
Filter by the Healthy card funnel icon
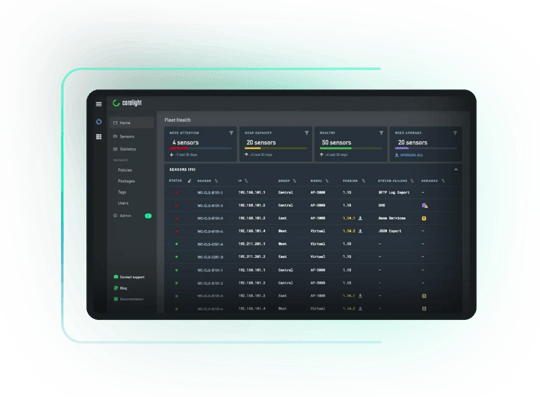point(381,133)
